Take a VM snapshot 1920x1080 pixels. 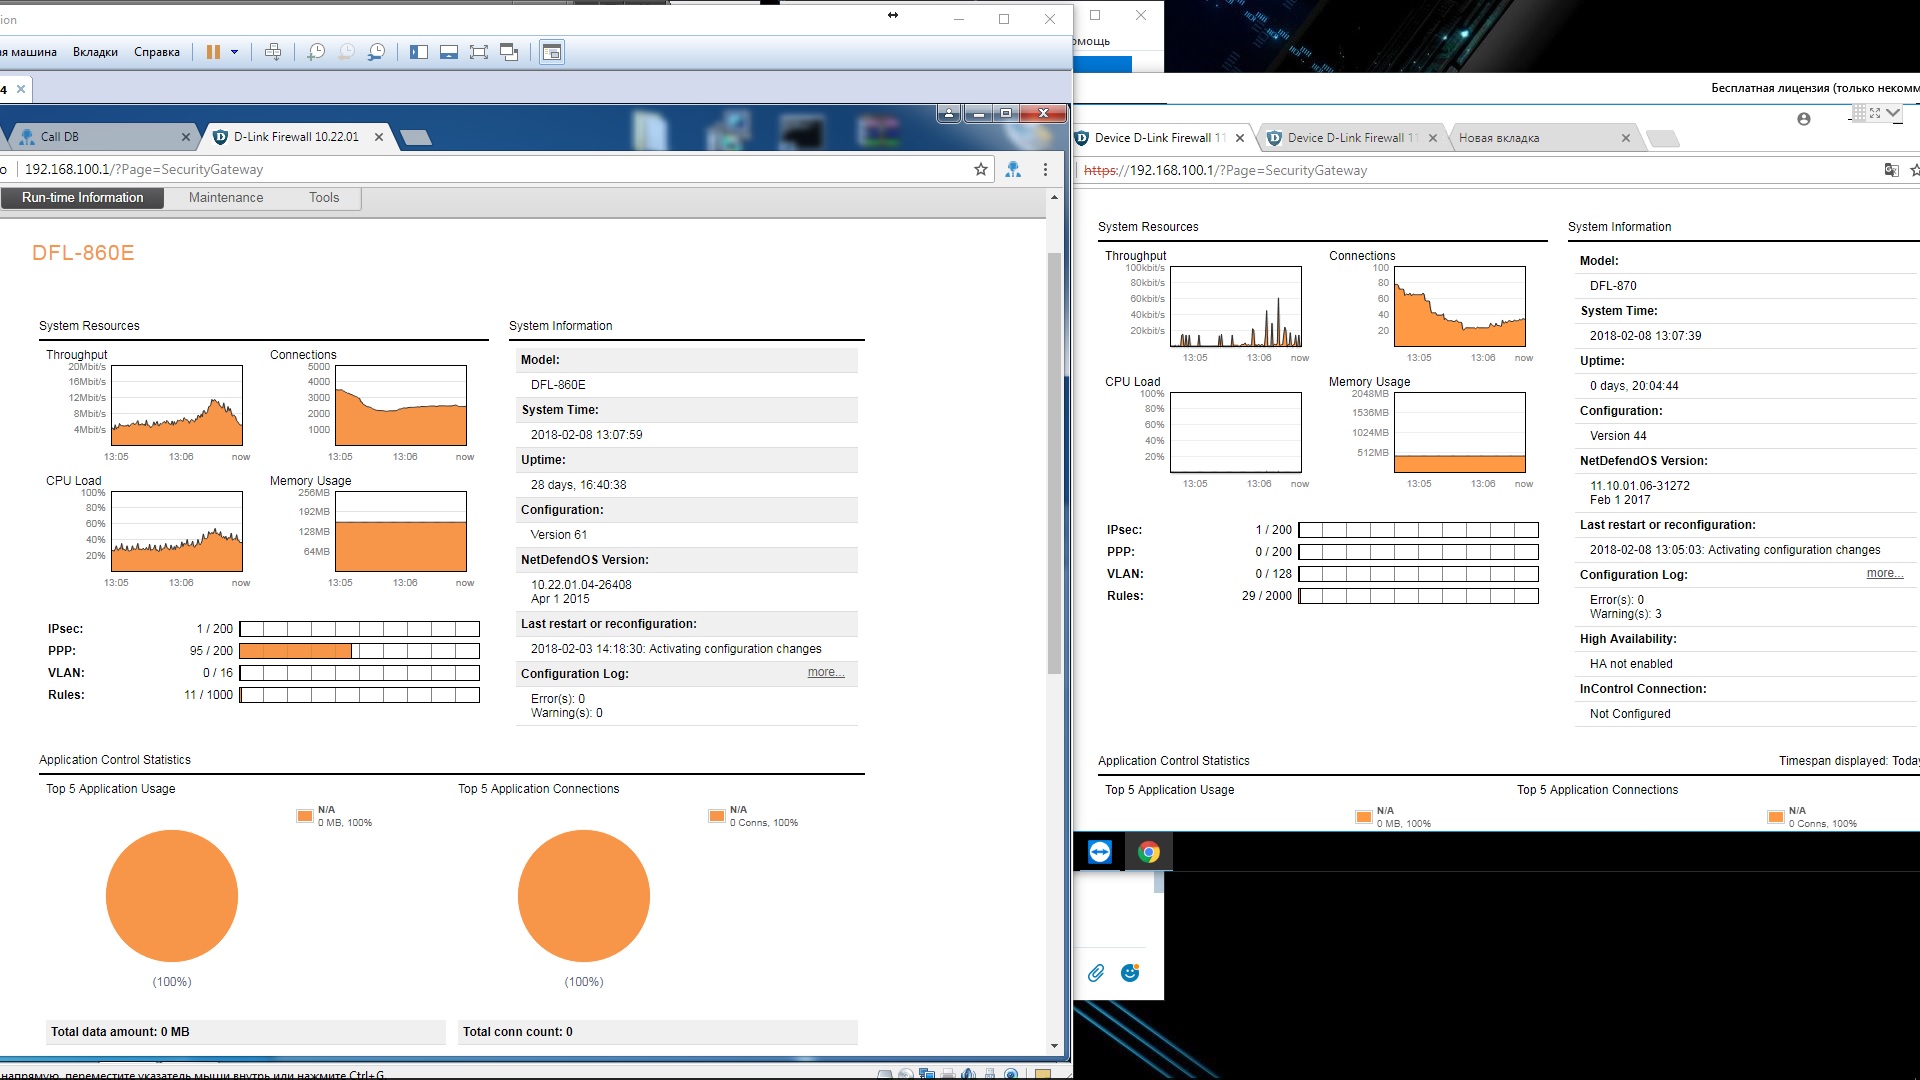[x=316, y=52]
